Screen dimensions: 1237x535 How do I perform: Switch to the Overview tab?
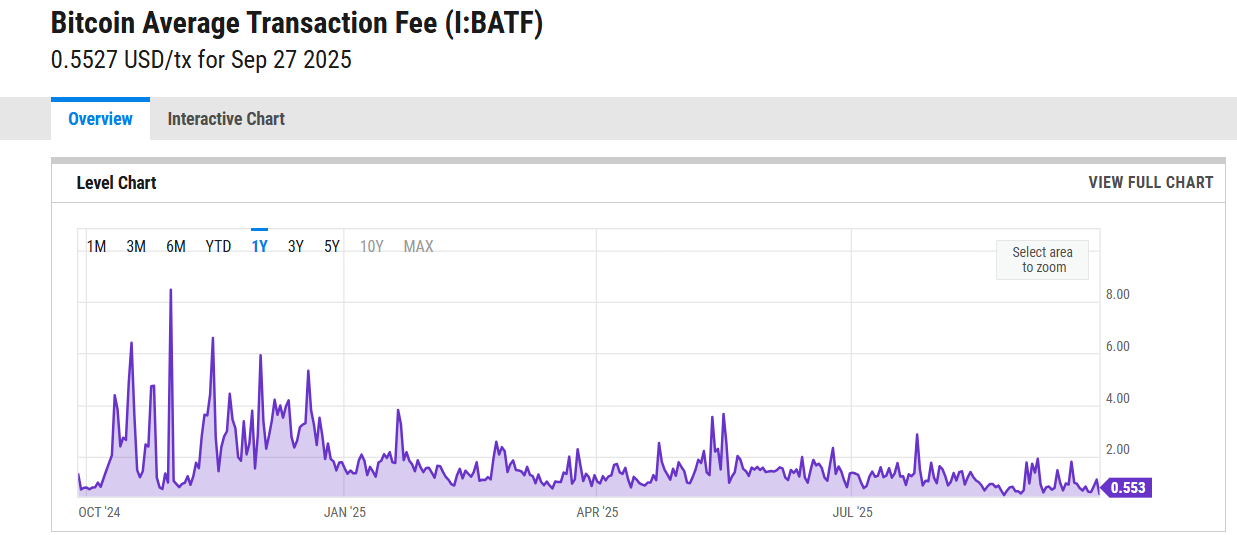(100, 119)
